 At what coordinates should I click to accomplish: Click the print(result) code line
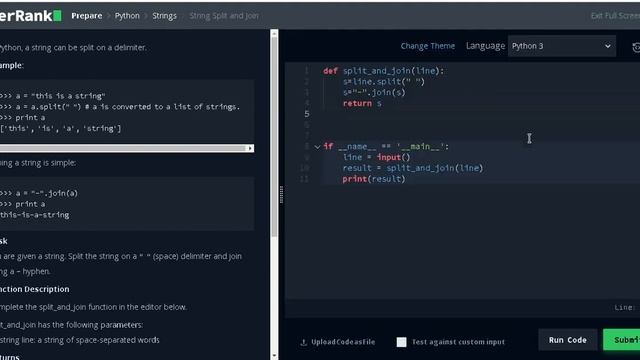(374, 179)
